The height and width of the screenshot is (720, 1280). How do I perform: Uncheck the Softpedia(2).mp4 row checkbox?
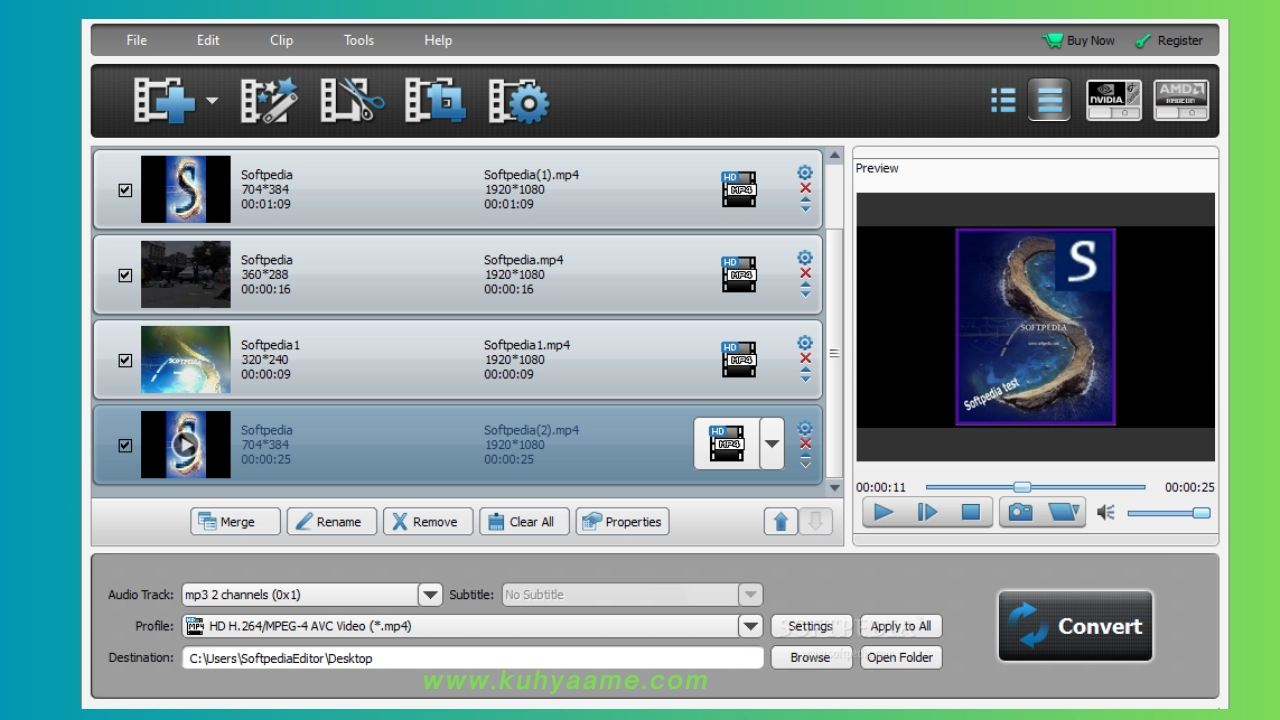point(125,445)
